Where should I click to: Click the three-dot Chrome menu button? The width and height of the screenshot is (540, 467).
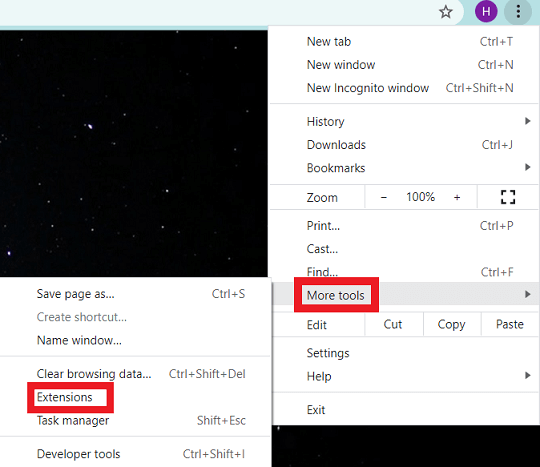pyautogui.click(x=518, y=12)
